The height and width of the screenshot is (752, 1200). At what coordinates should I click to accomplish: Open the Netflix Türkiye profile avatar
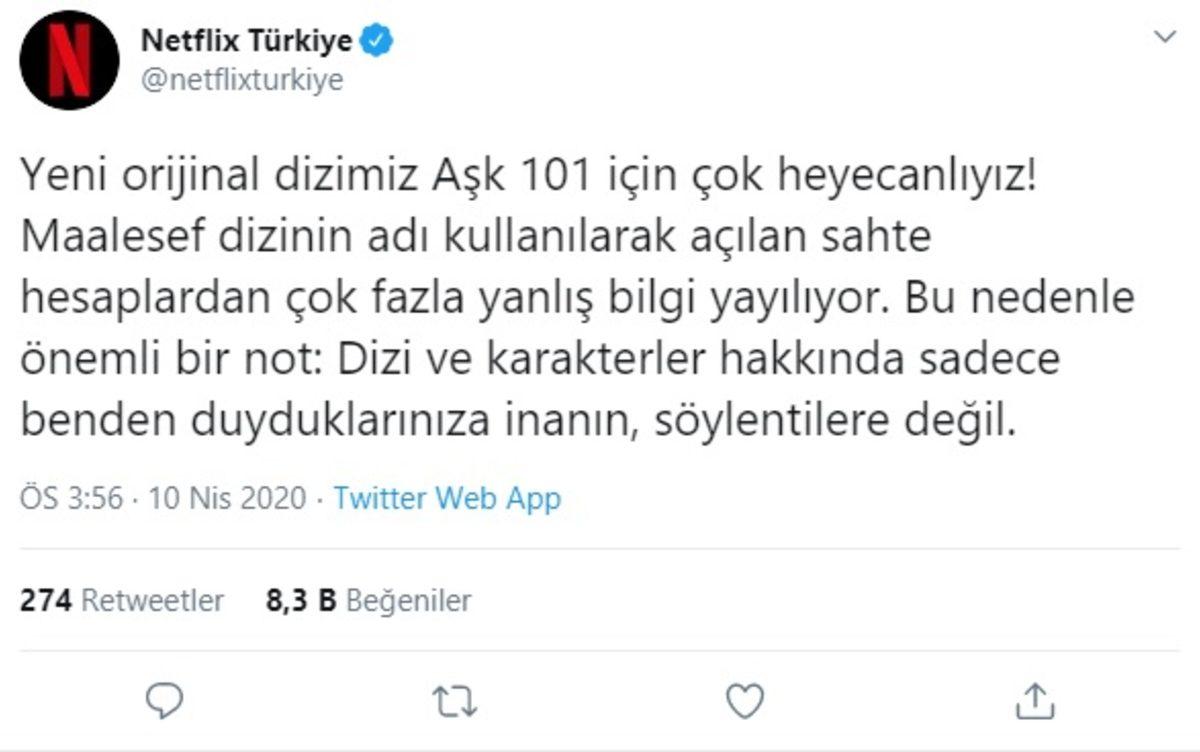(x=67, y=57)
